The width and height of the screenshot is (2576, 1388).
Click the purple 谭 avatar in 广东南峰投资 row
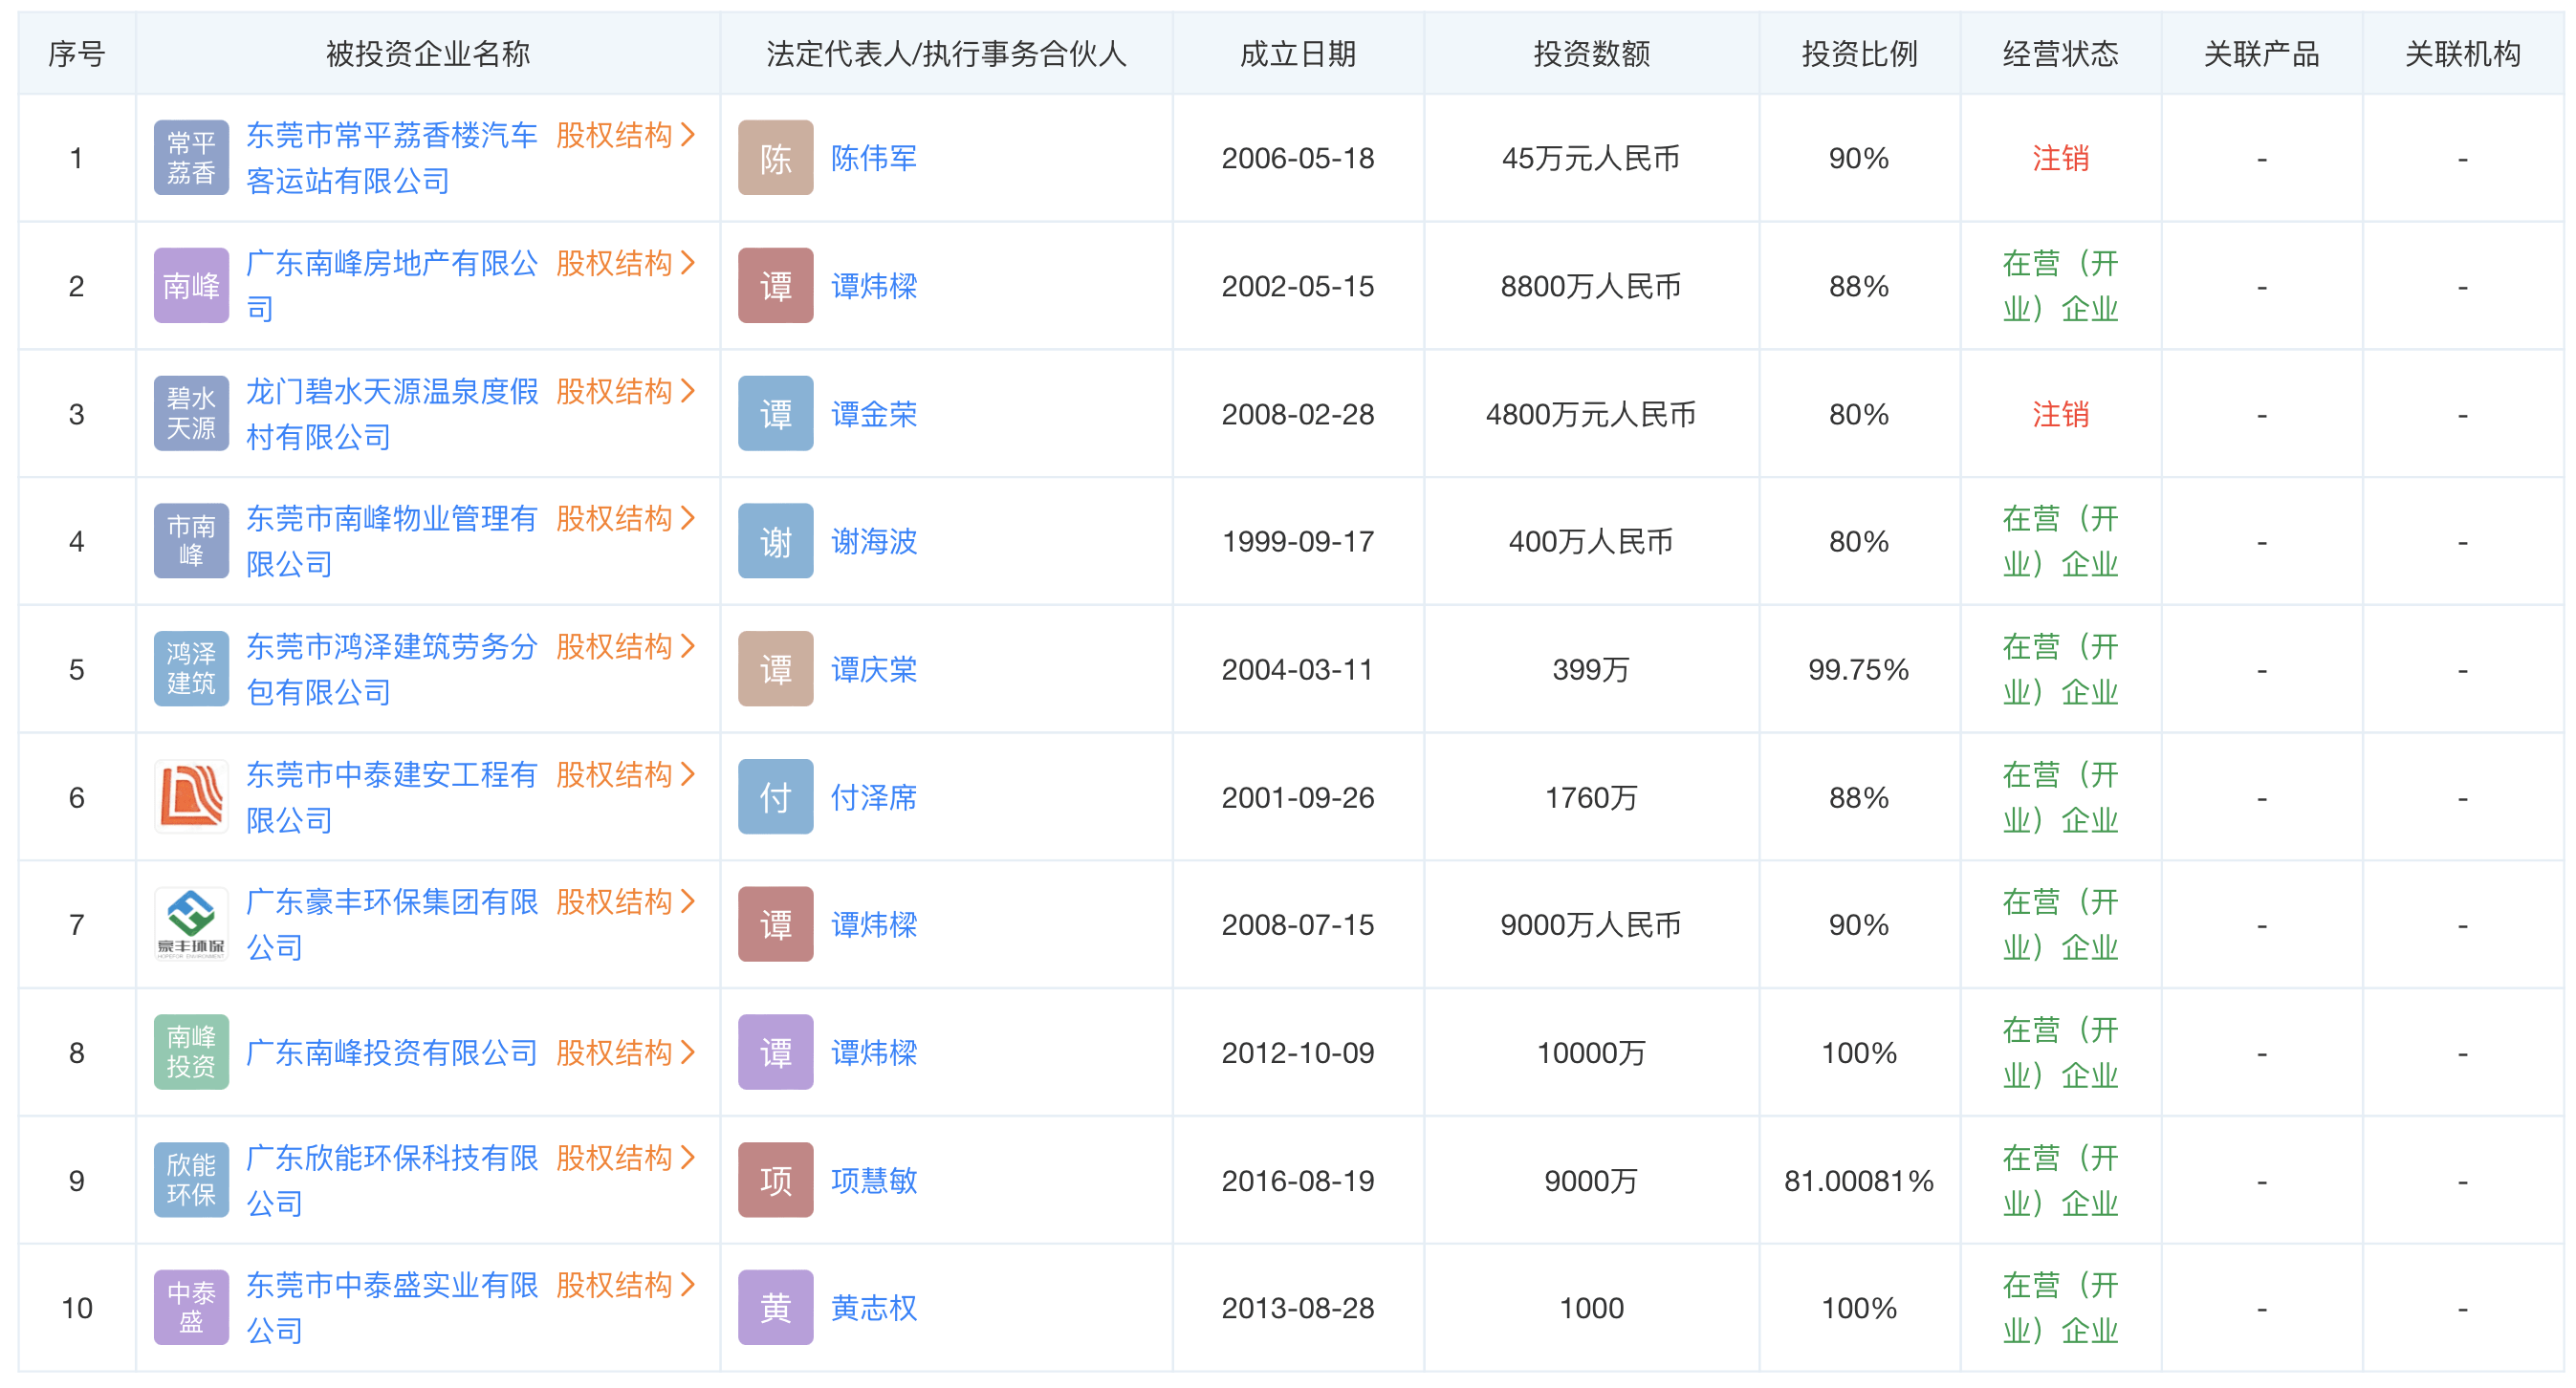[776, 1053]
